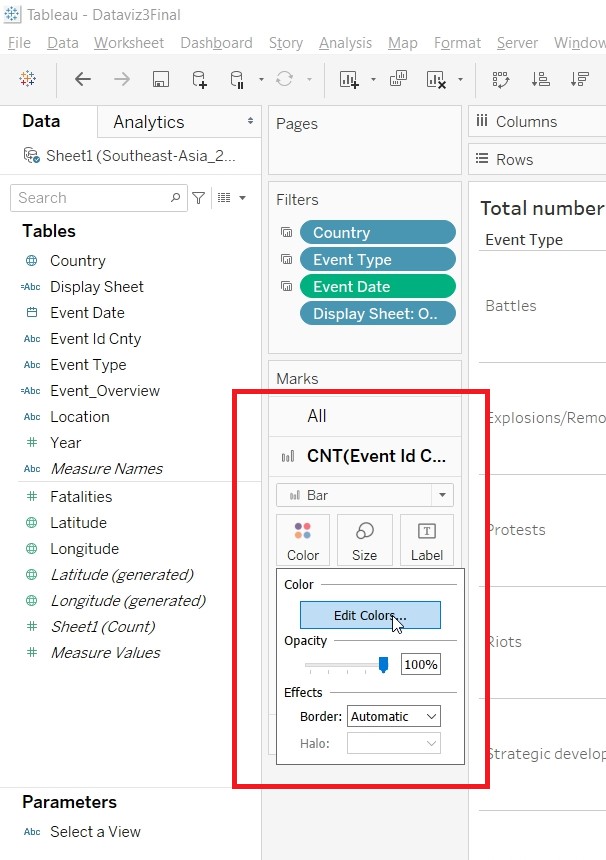Viewport: 606px width, 860px height.
Task: Click in the data pane Search field
Action: (x=95, y=198)
